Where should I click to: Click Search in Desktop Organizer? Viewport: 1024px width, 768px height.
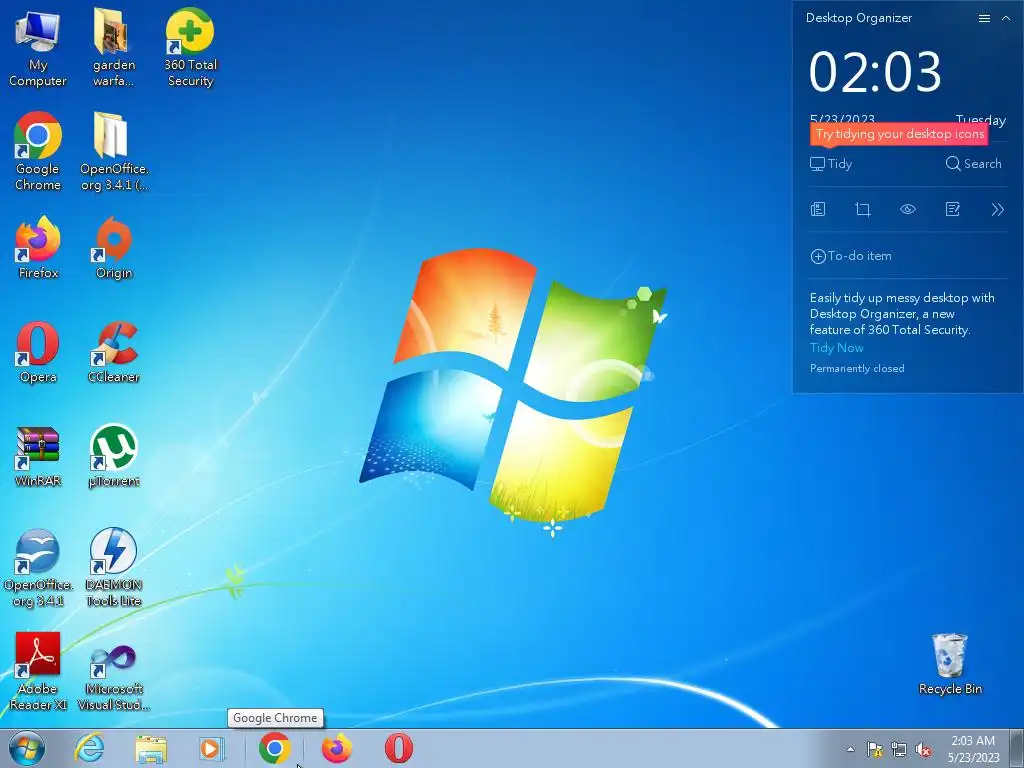[x=973, y=164]
